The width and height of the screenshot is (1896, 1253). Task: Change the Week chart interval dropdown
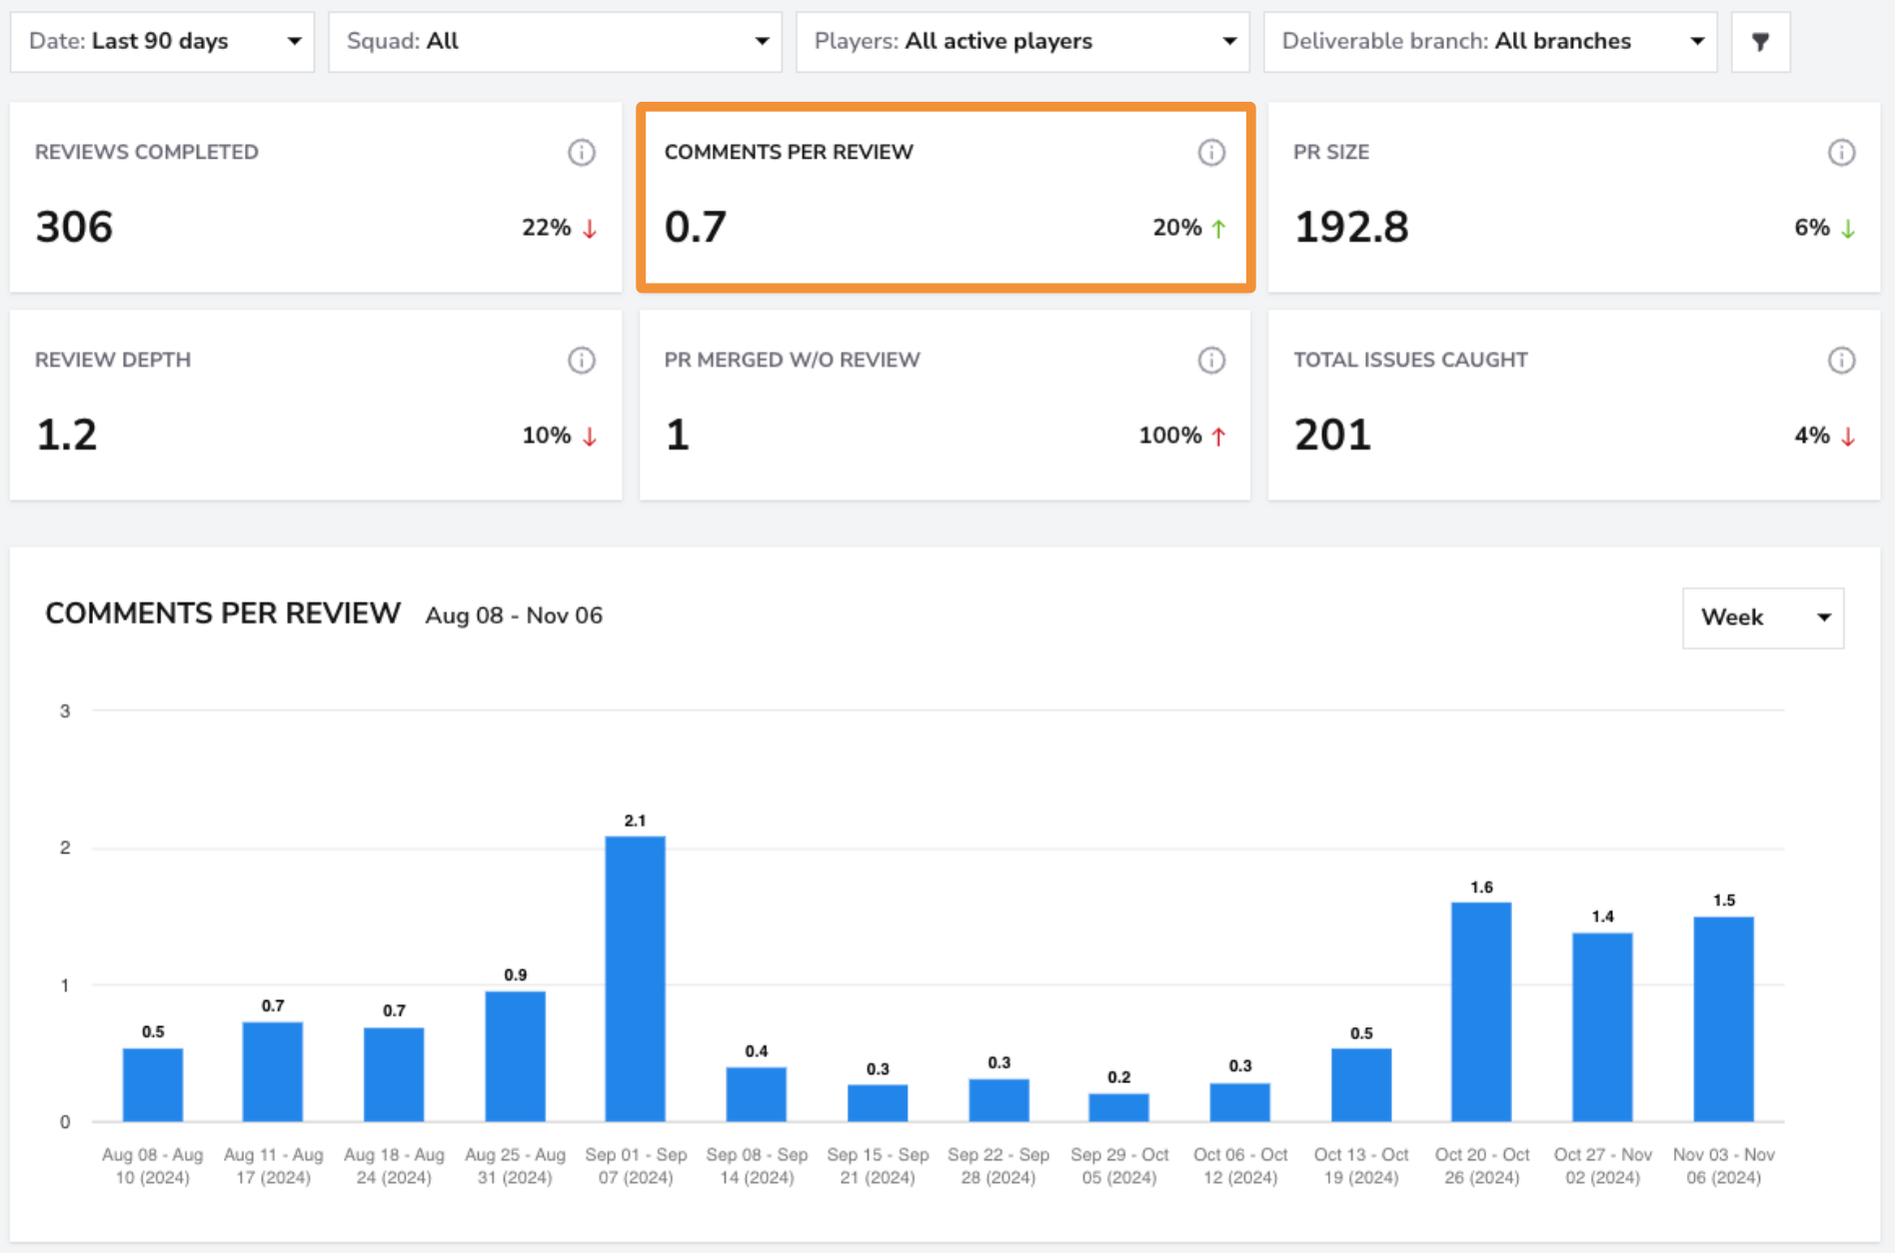tap(1763, 618)
